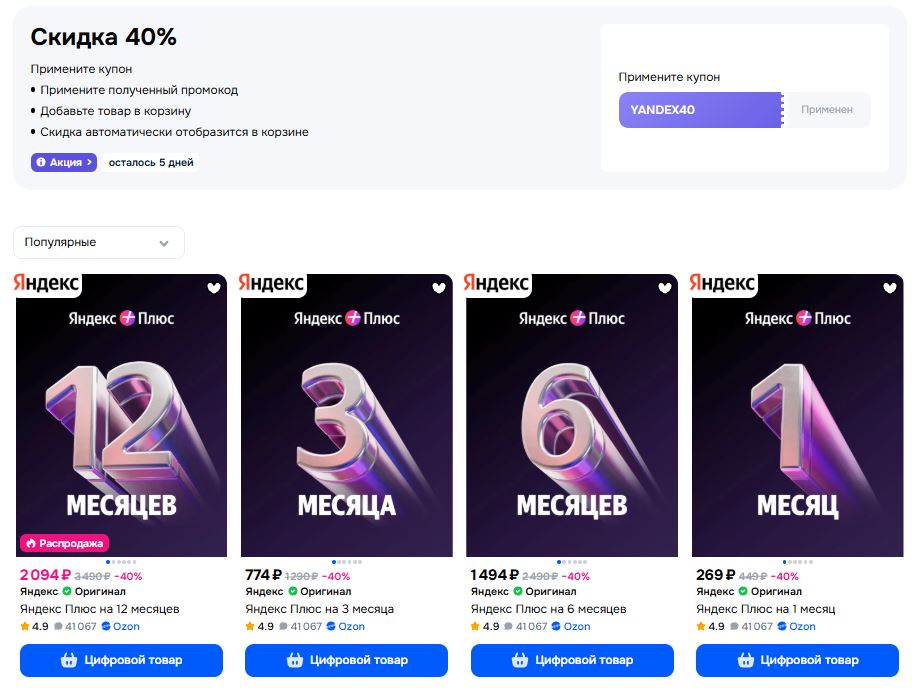Toggle heart on 1-month Yandex Plus card
916x688 pixels.
pyautogui.click(x=890, y=288)
